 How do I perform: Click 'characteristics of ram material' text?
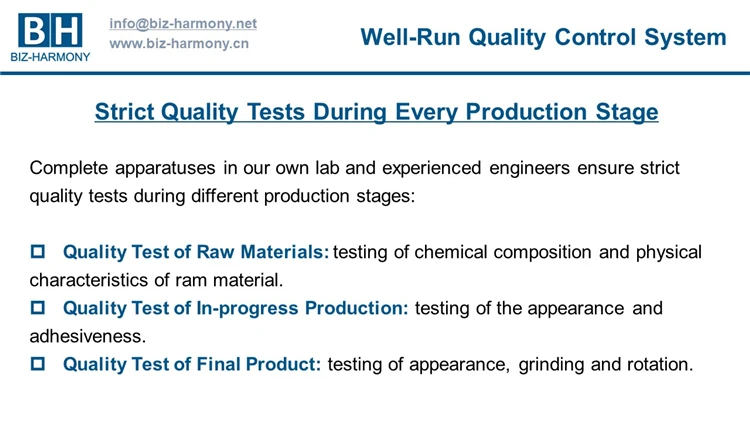(156, 280)
